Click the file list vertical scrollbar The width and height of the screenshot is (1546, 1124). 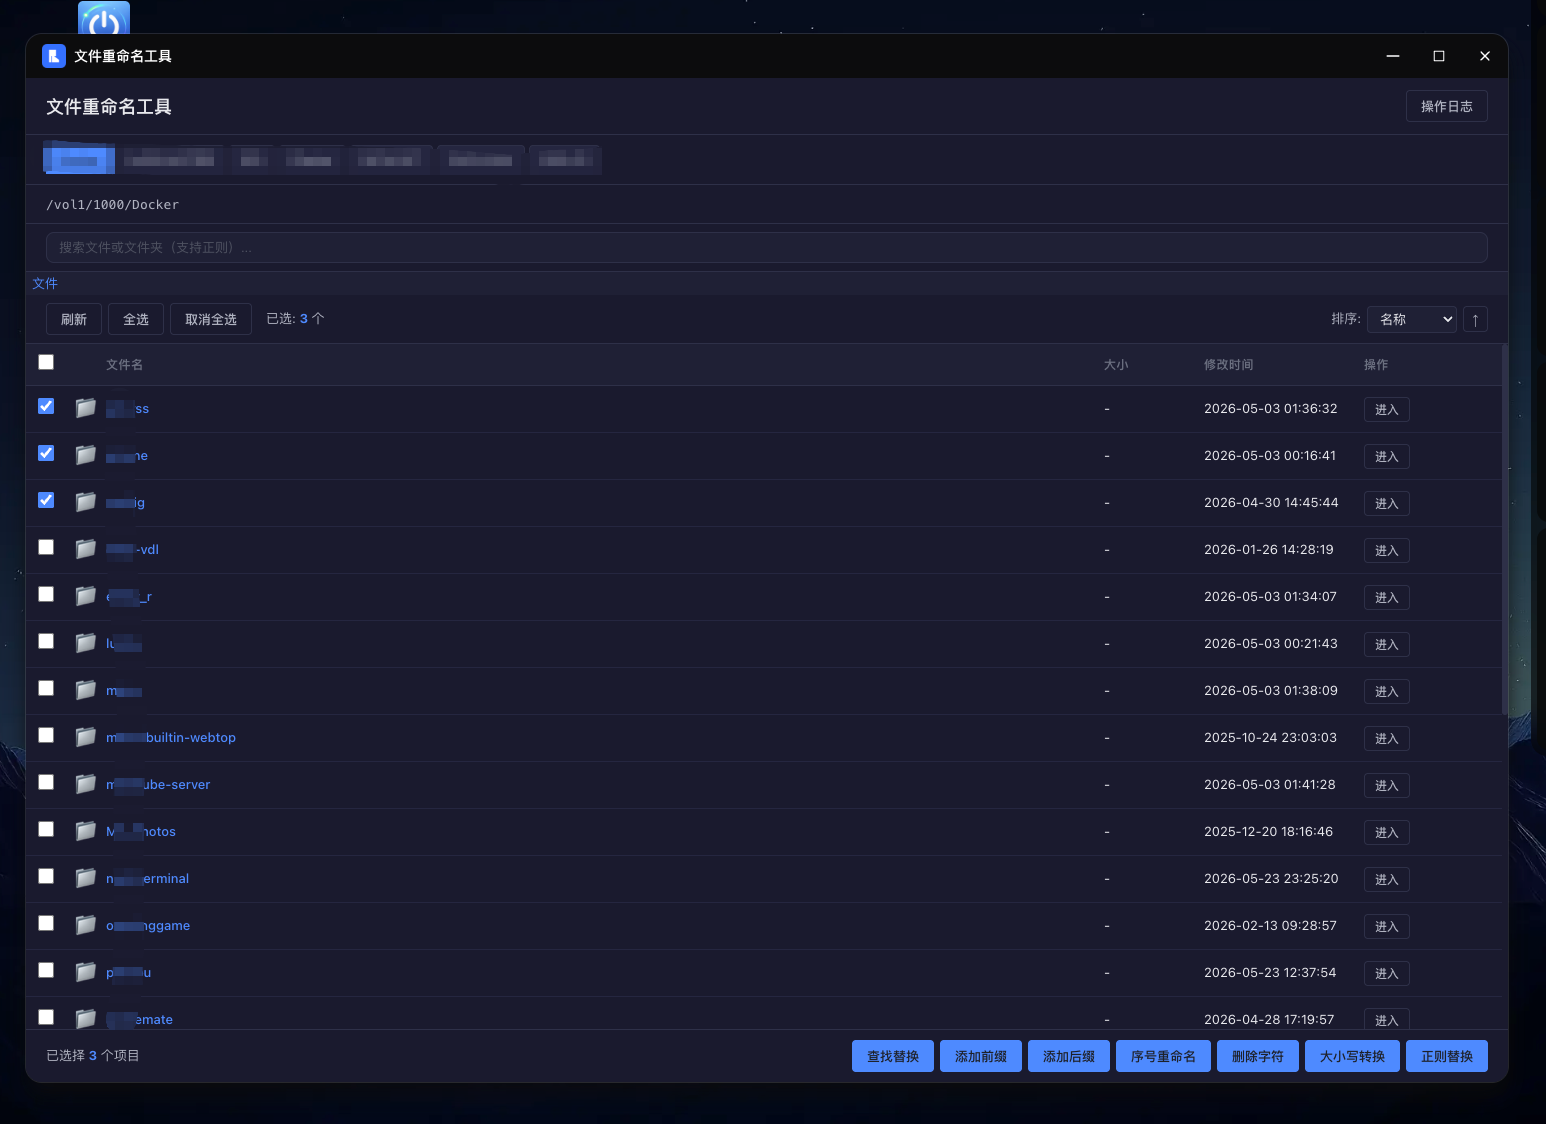point(1504,530)
